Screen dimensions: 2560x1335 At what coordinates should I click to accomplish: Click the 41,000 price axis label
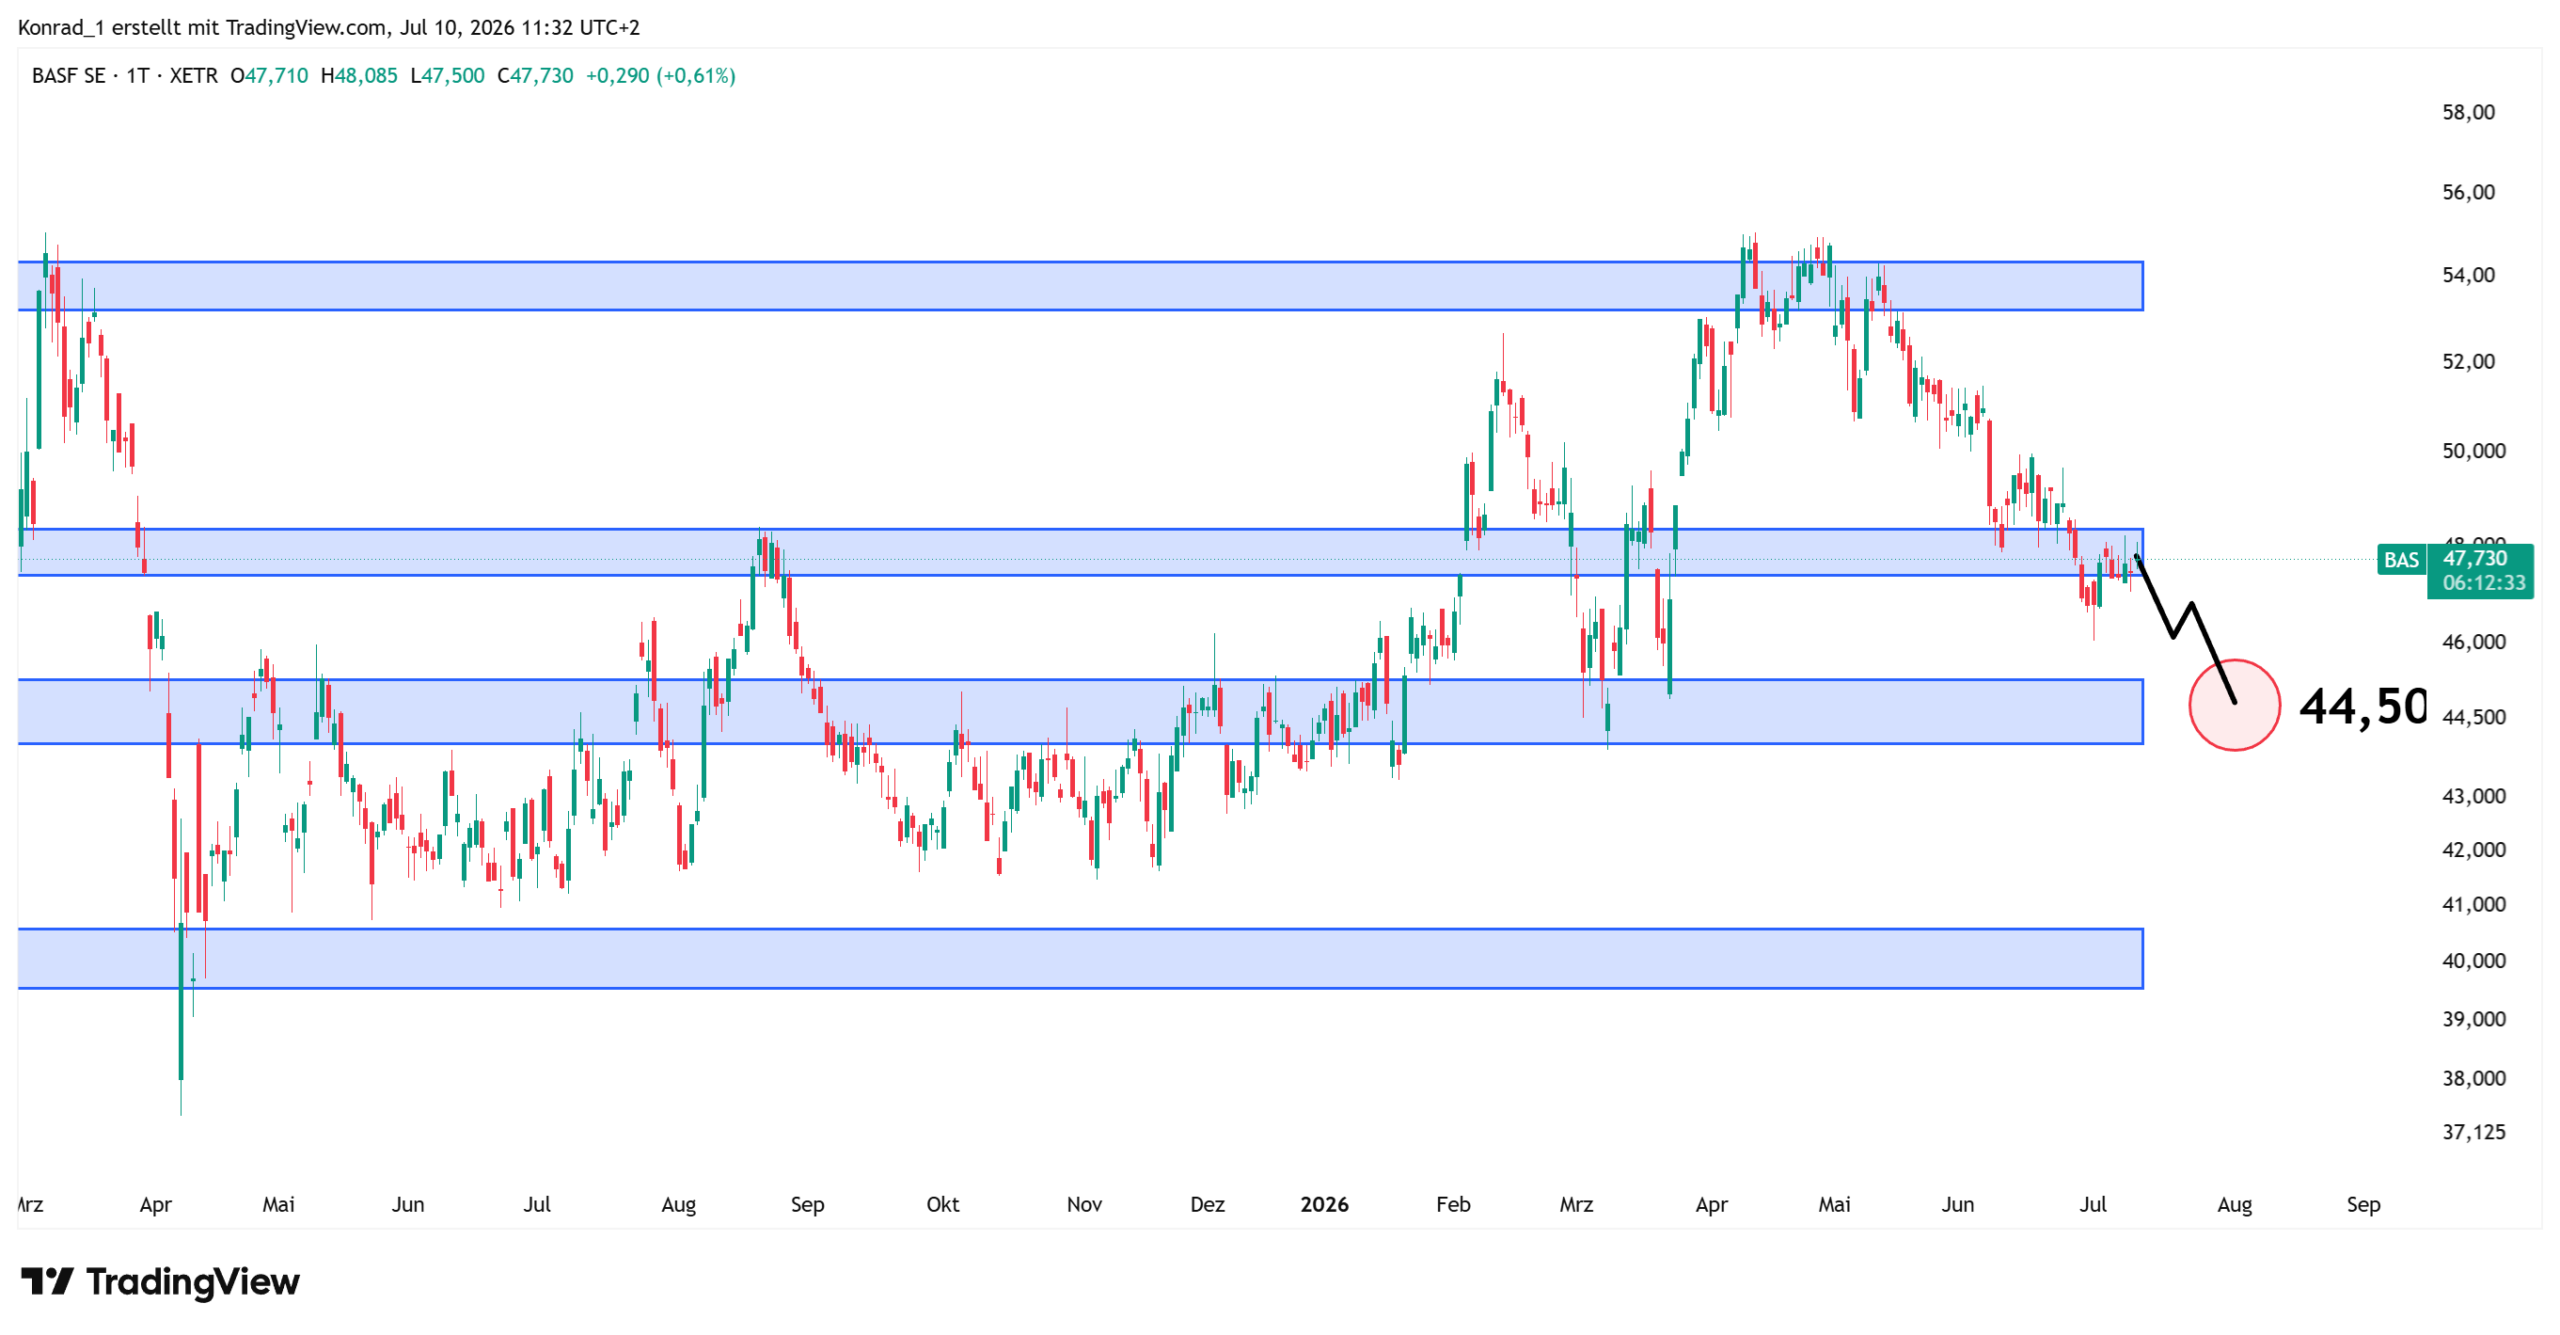pos(2474,905)
